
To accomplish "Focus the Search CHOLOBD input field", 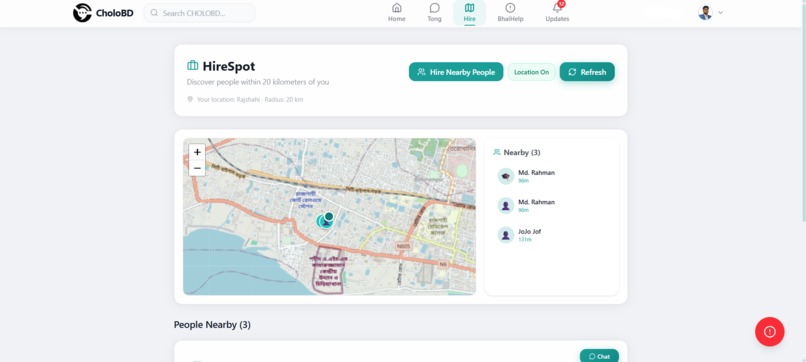I will [x=199, y=13].
